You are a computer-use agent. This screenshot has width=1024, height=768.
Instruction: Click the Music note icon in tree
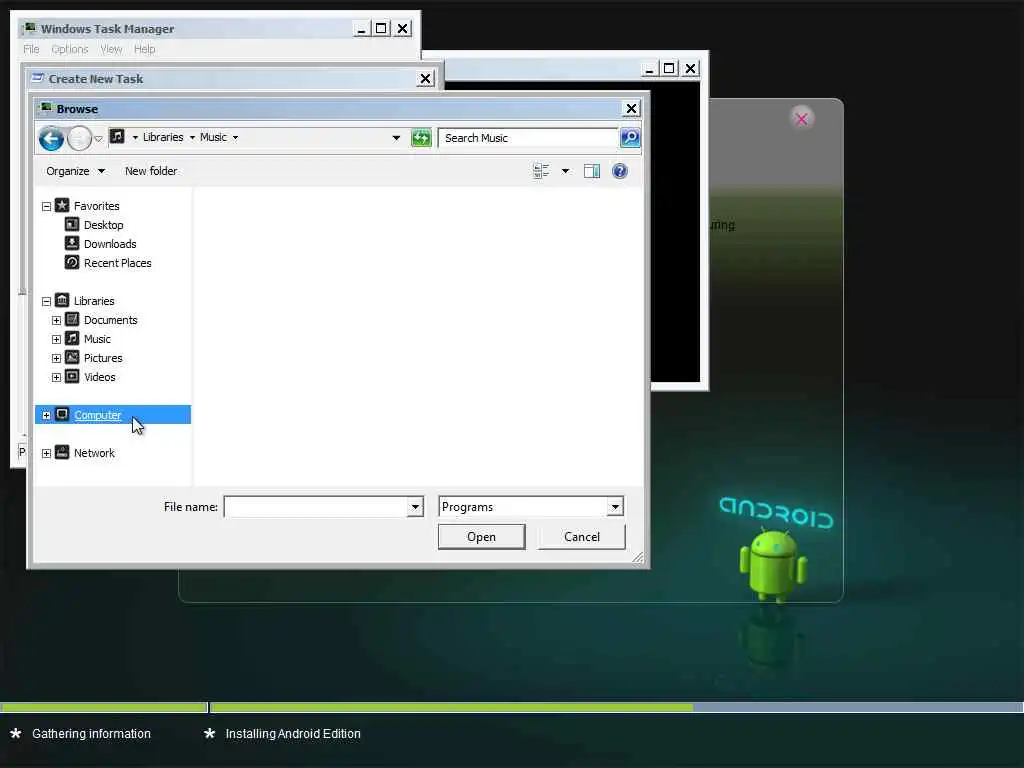coord(72,338)
